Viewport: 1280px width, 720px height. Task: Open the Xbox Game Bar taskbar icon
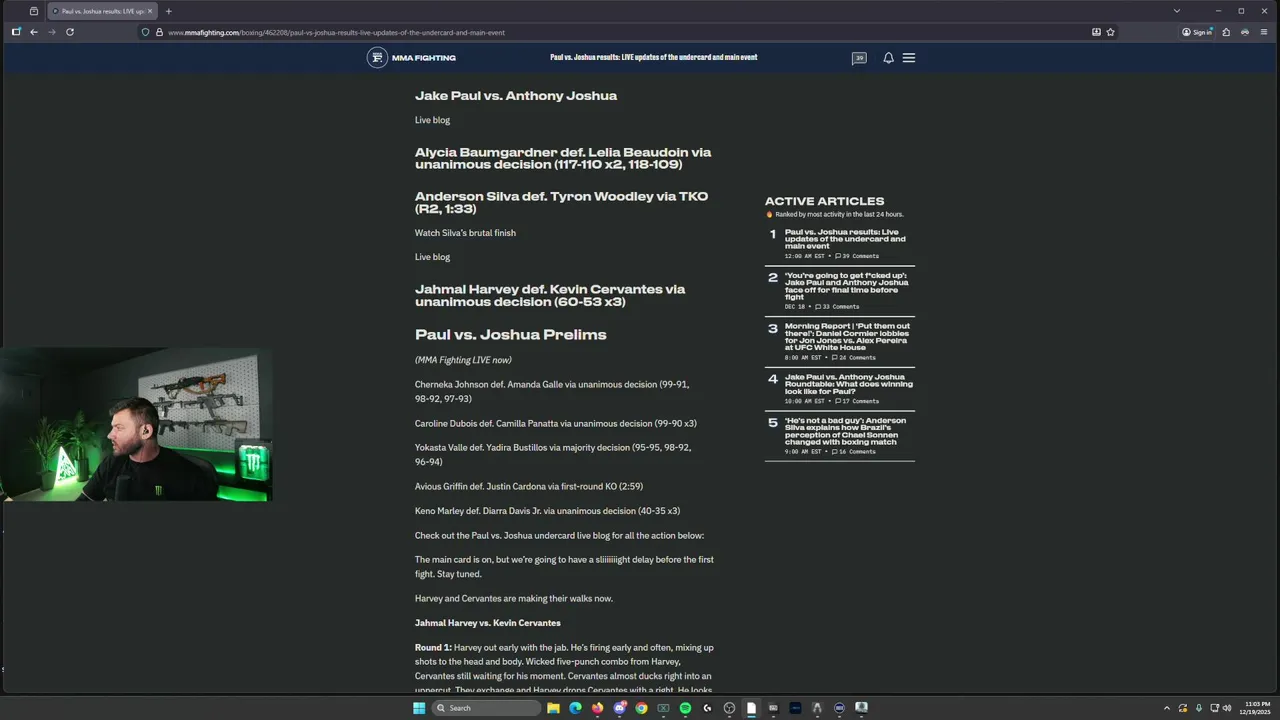point(663,708)
